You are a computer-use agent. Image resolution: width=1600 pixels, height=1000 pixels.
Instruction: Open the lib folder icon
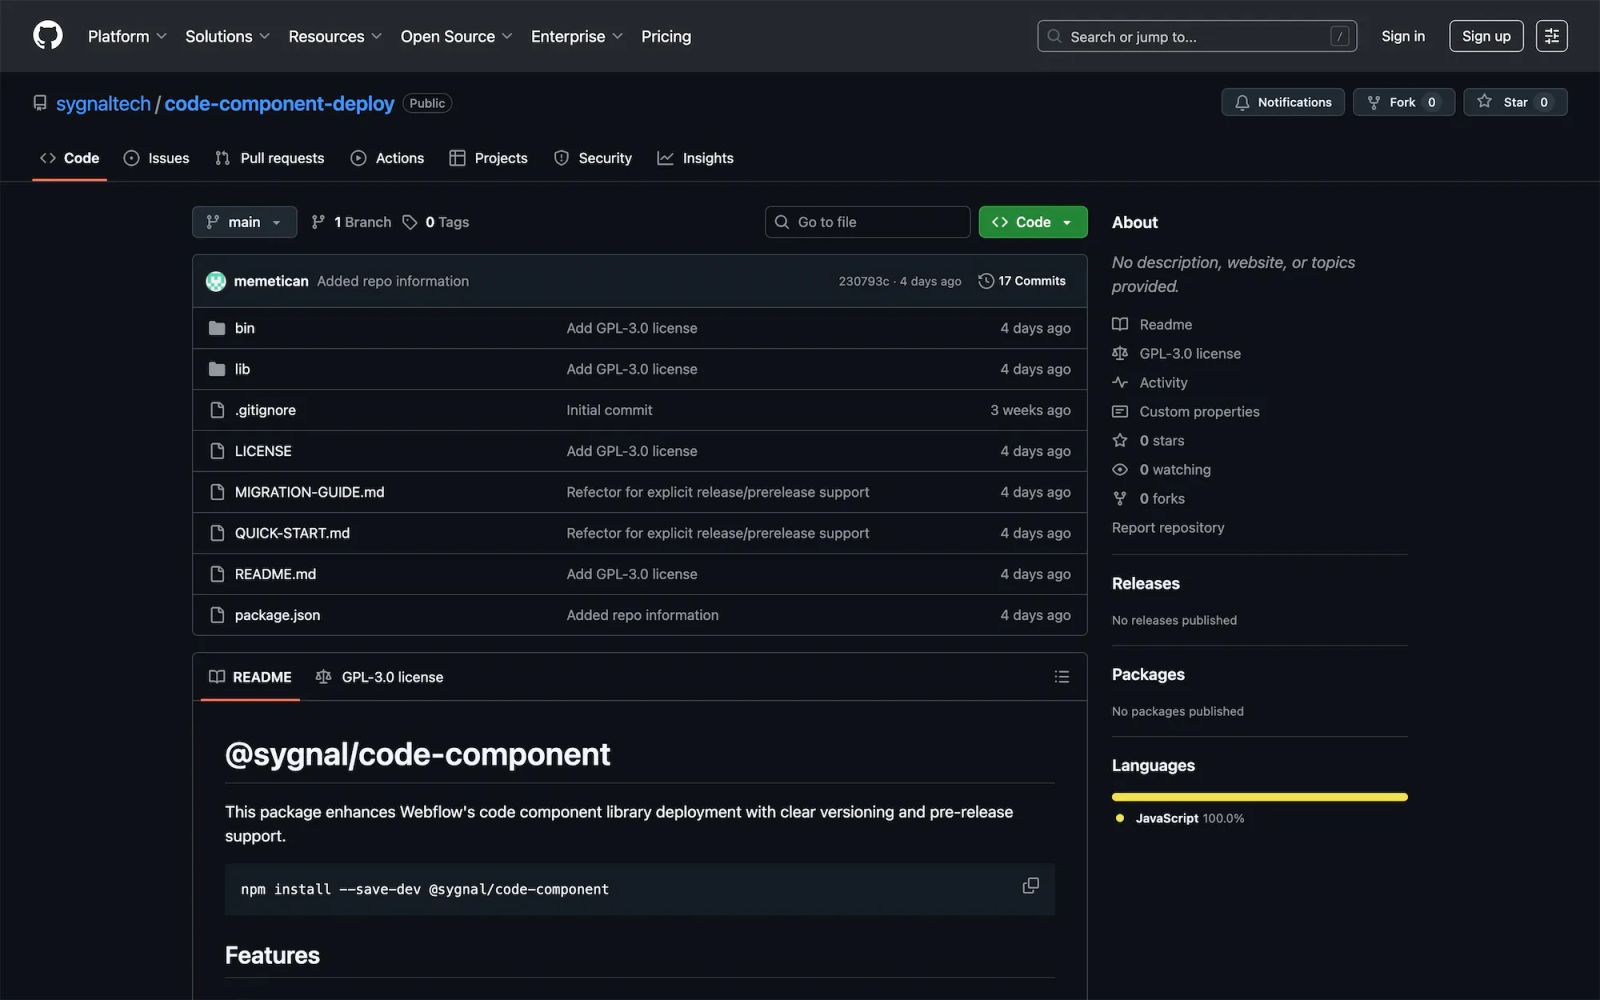coord(217,369)
